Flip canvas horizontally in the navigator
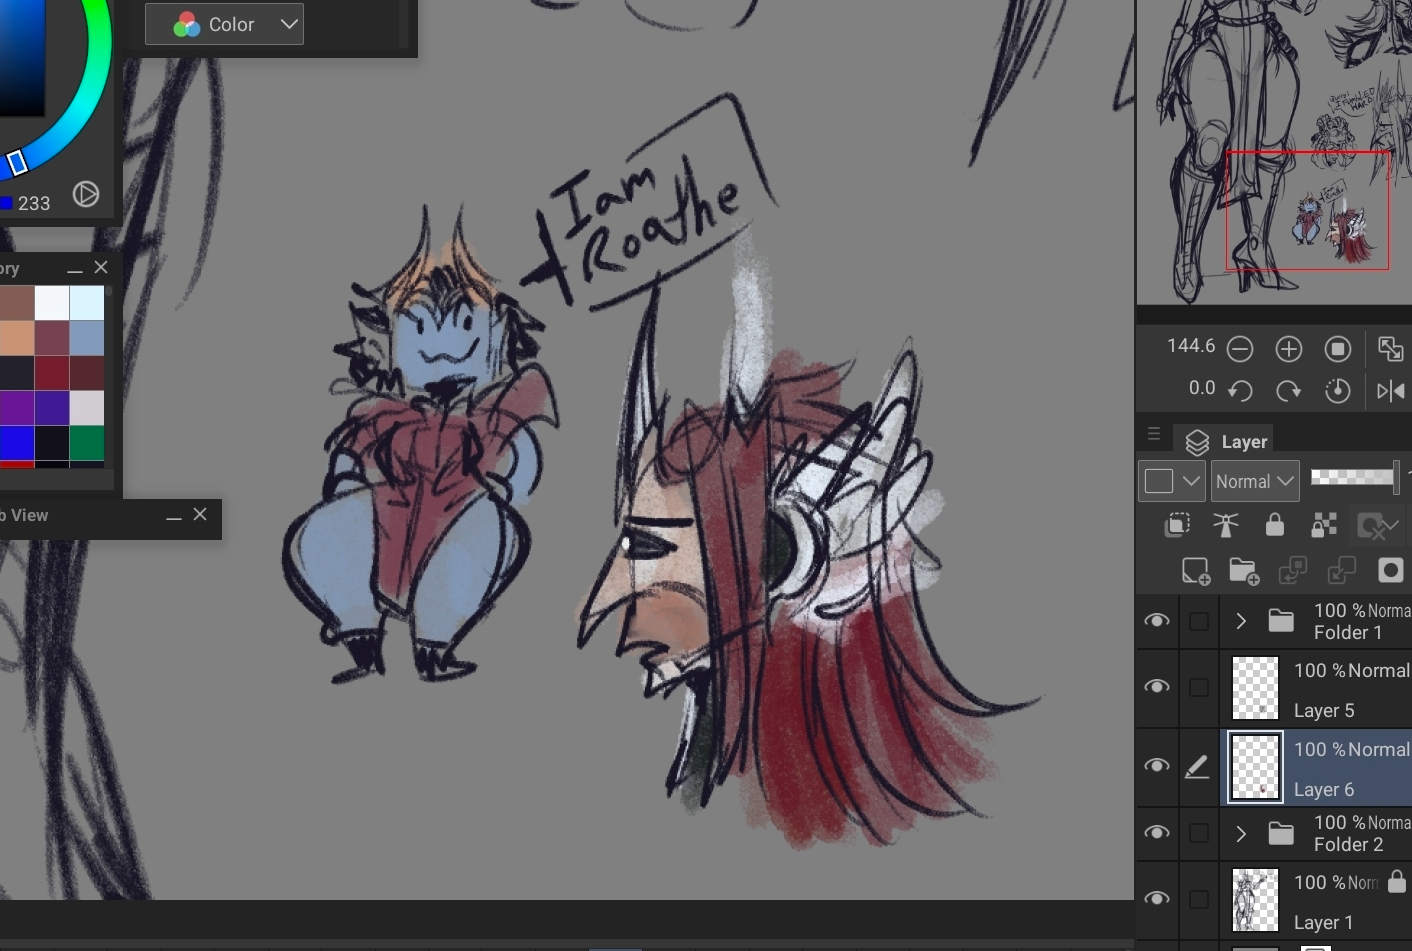Screen dimensions: 1412x951 point(1390,391)
